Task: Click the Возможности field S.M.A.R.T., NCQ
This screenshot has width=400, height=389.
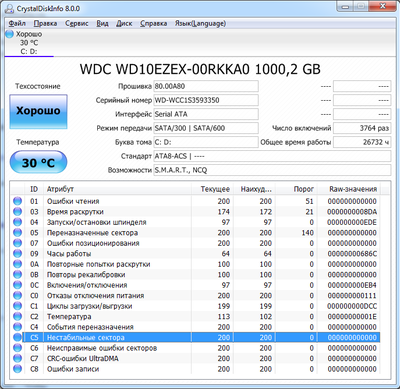Action: tap(272, 170)
